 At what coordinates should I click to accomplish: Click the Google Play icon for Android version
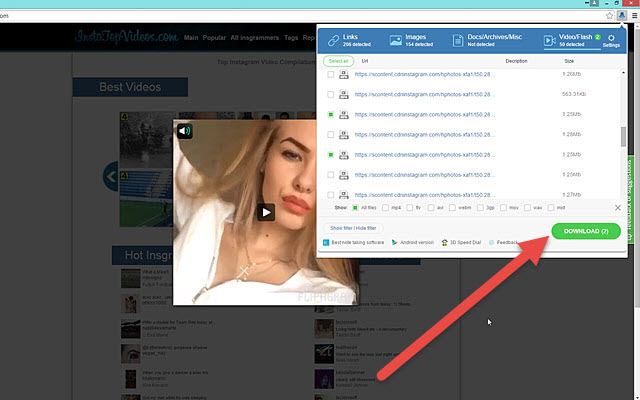tap(395, 242)
